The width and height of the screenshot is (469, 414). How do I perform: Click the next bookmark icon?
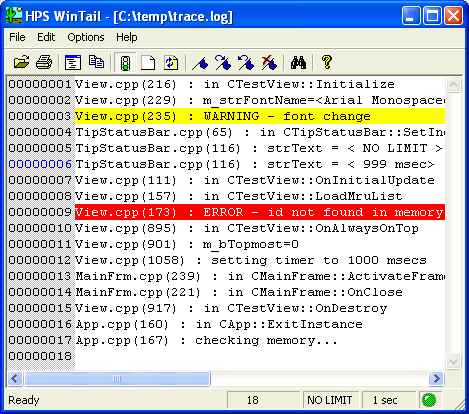click(223, 62)
